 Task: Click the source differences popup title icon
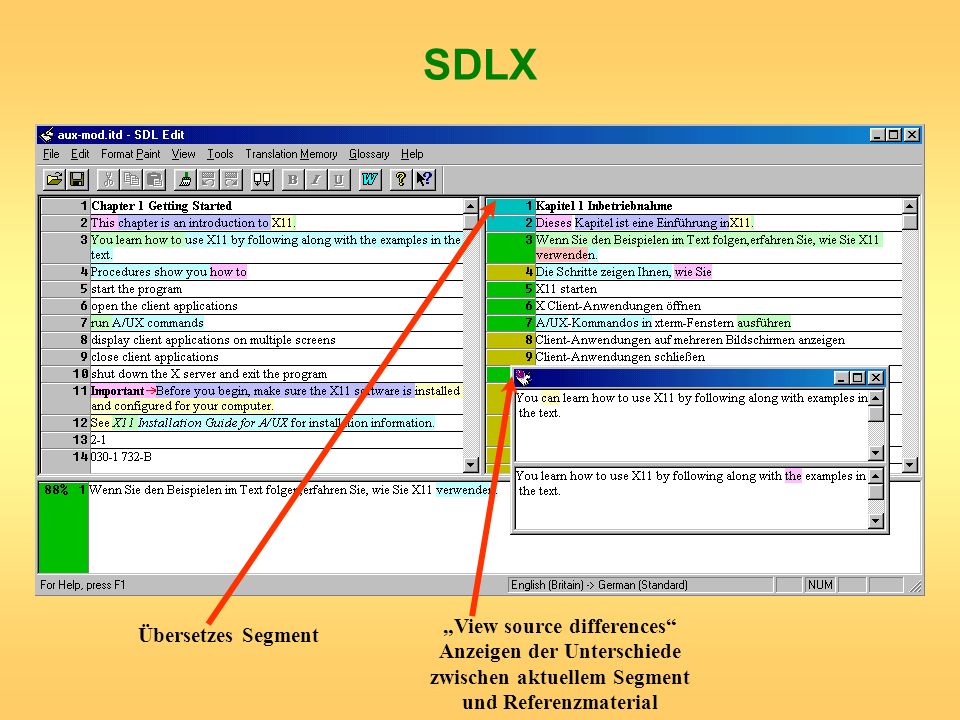click(x=522, y=378)
